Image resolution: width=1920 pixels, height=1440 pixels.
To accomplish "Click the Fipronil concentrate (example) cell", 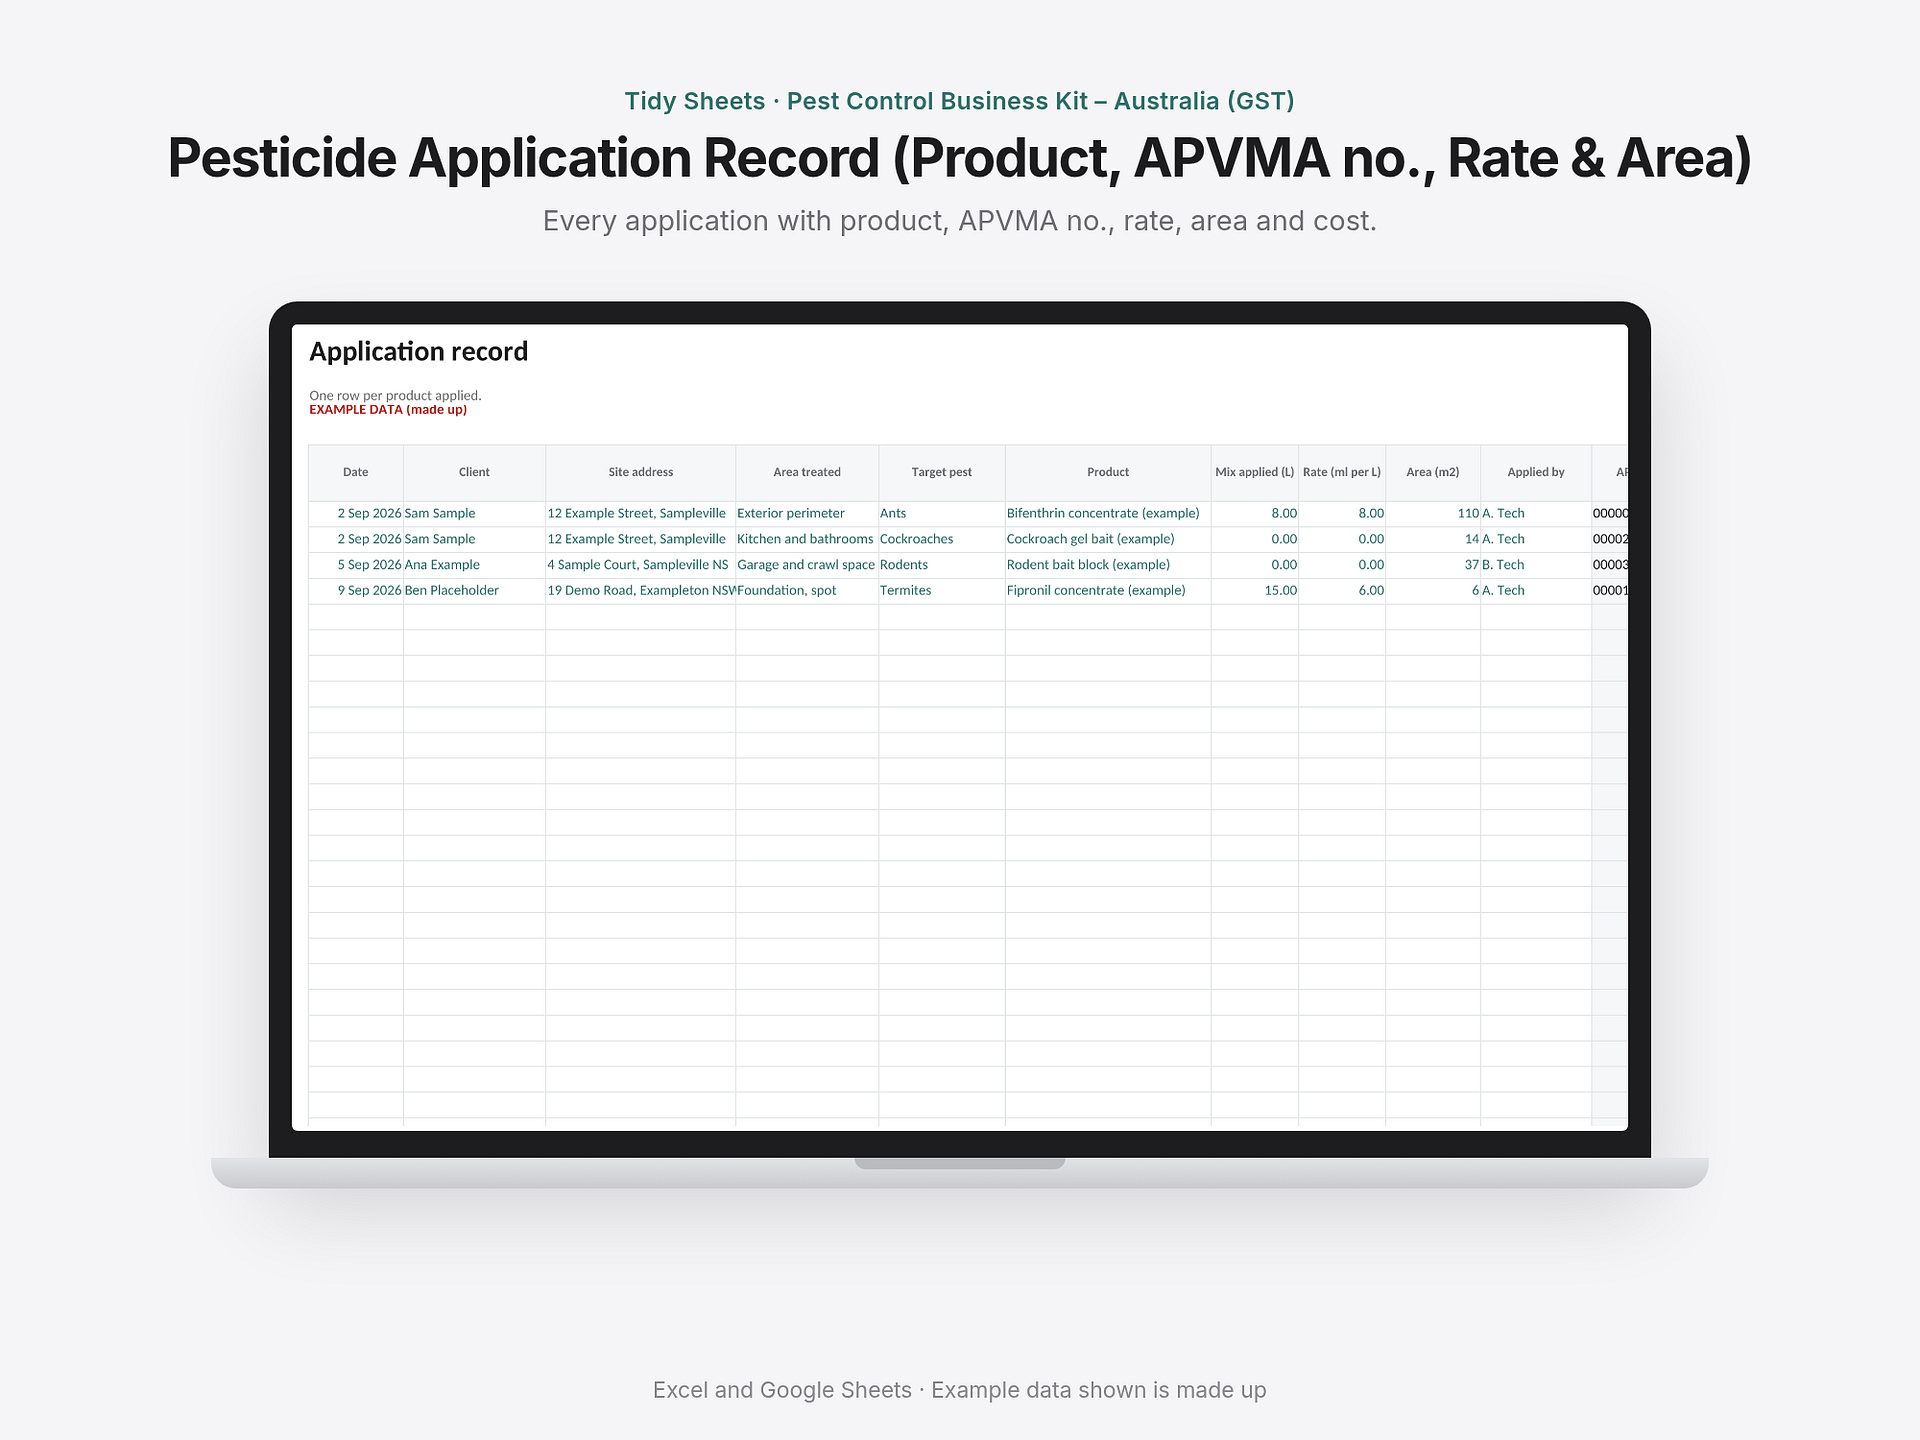I will click(1108, 591).
